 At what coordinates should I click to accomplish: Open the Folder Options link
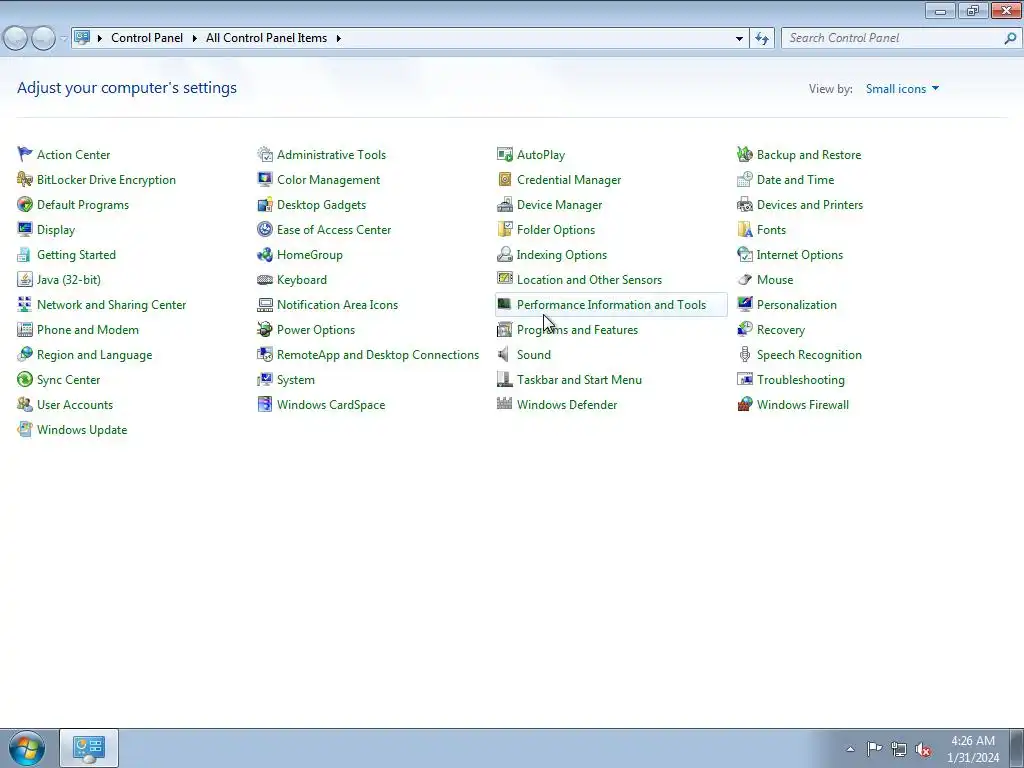(x=556, y=230)
